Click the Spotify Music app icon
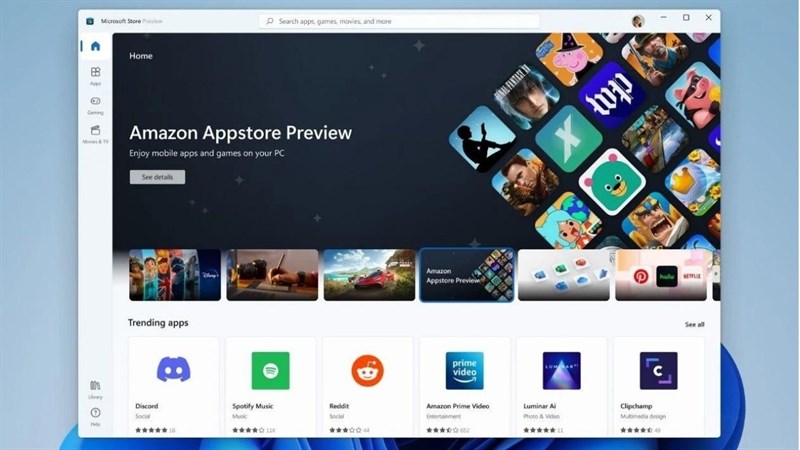The width and height of the screenshot is (800, 450). [x=270, y=370]
